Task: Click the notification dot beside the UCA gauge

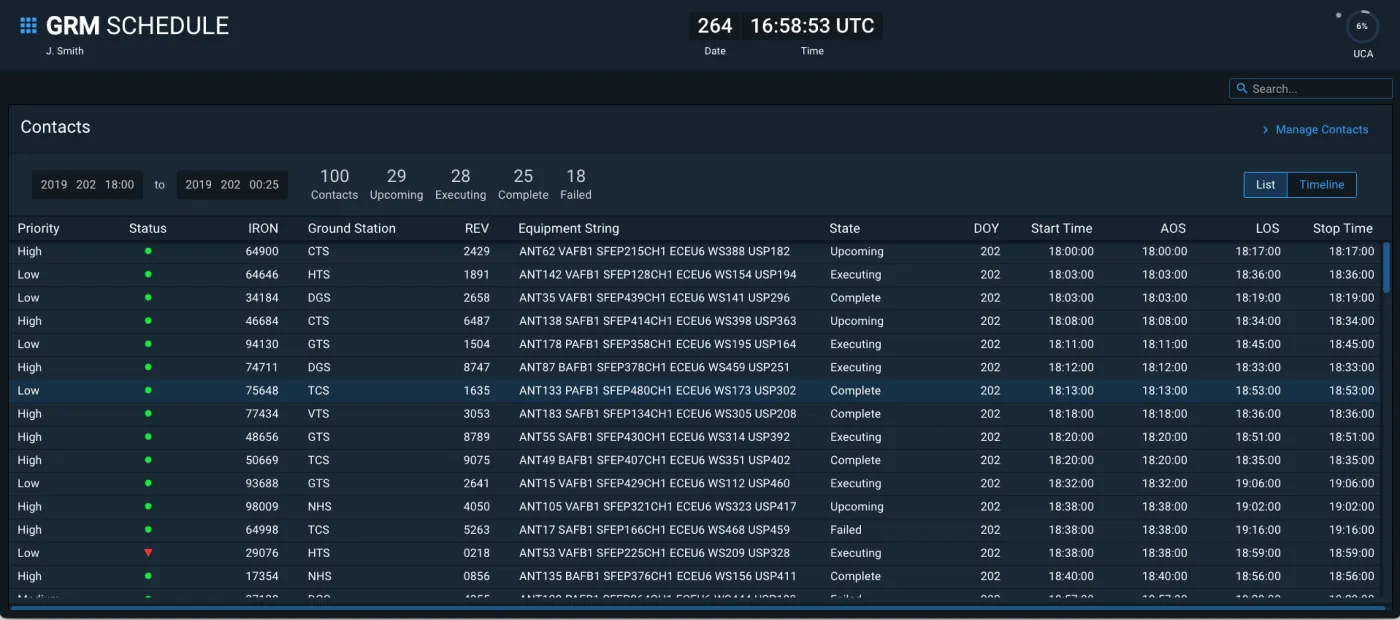Action: coord(1338,15)
